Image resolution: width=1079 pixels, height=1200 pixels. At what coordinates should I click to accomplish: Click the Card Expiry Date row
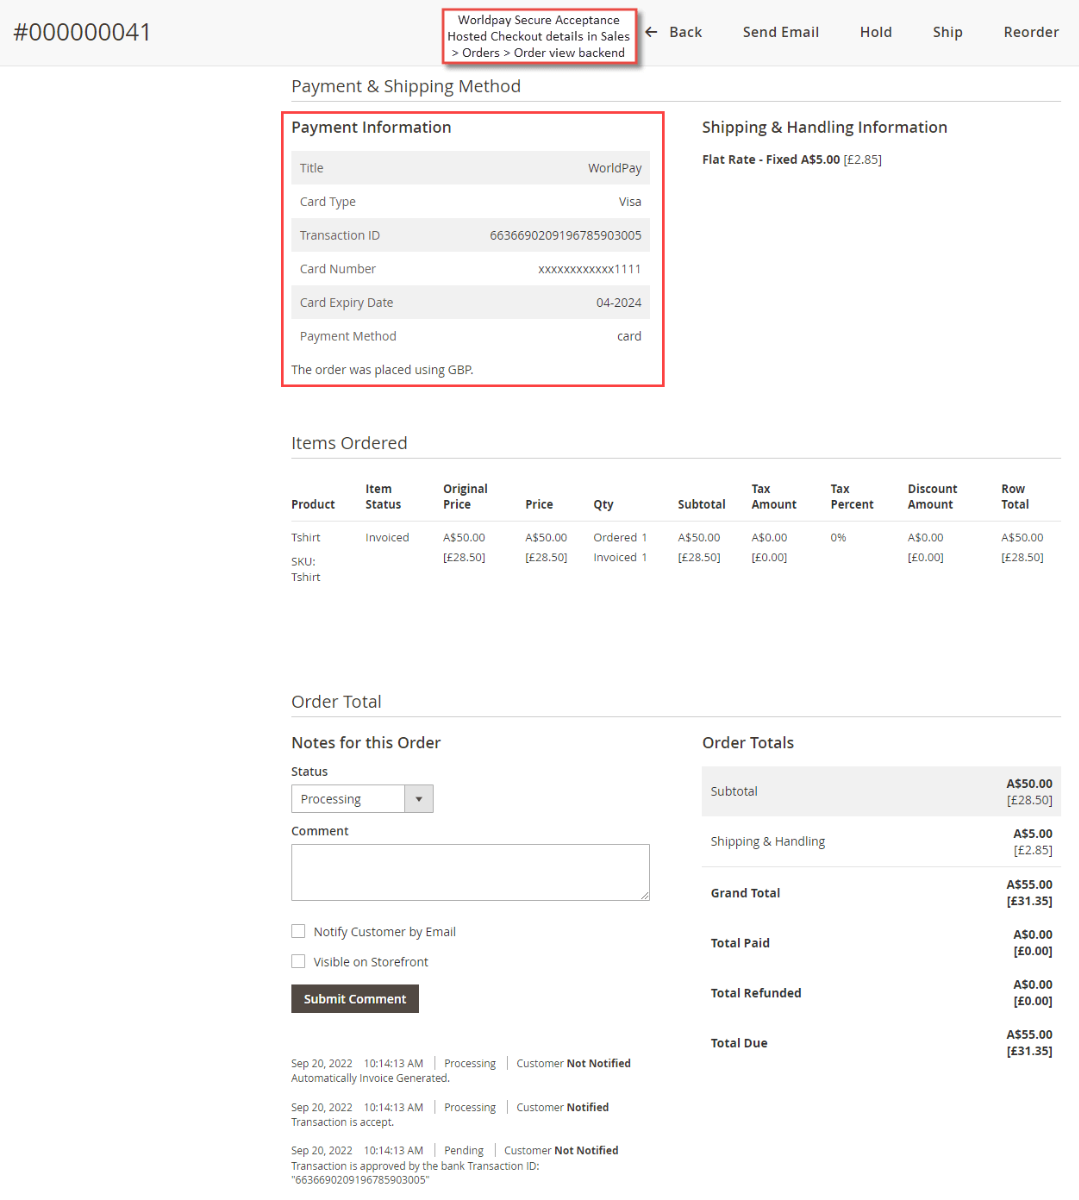coord(469,302)
